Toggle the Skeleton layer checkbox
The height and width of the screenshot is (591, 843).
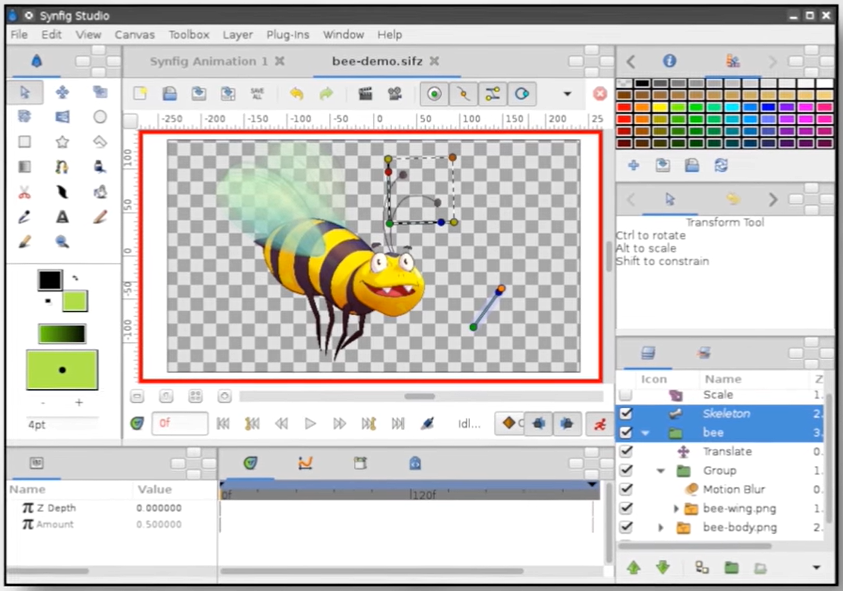626,414
